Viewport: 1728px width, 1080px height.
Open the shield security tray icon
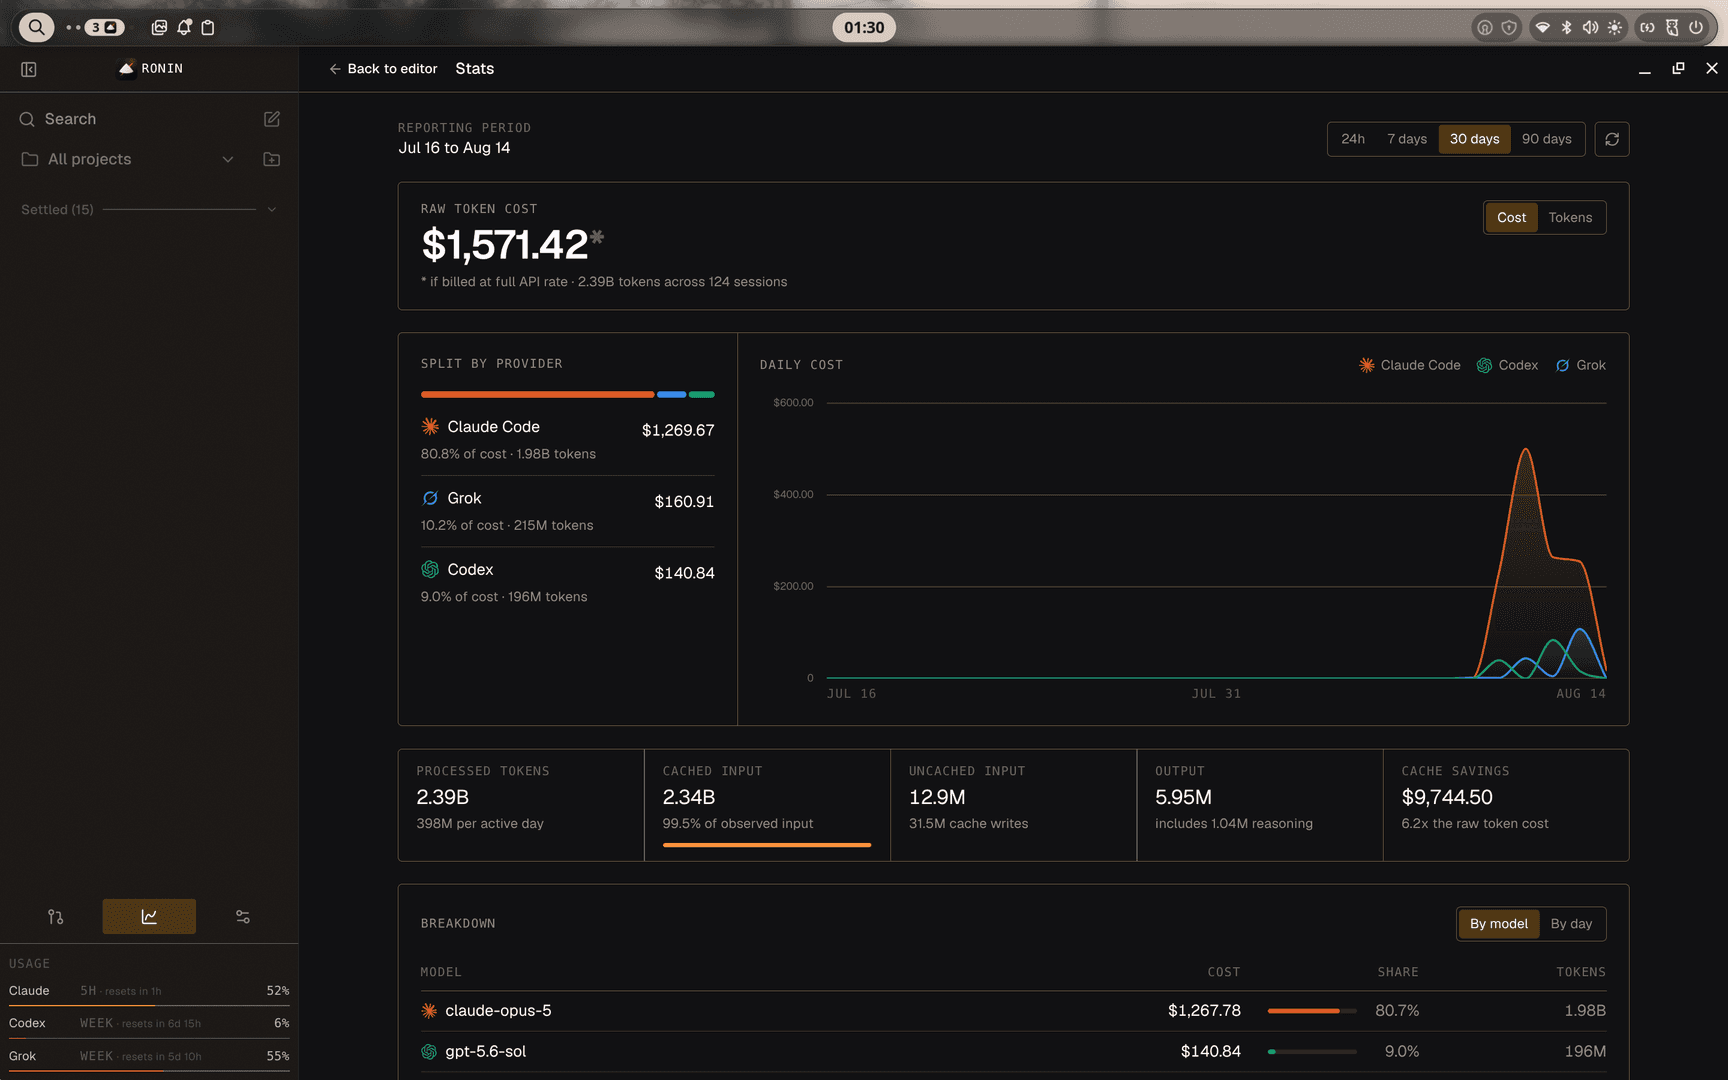[x=1509, y=27]
